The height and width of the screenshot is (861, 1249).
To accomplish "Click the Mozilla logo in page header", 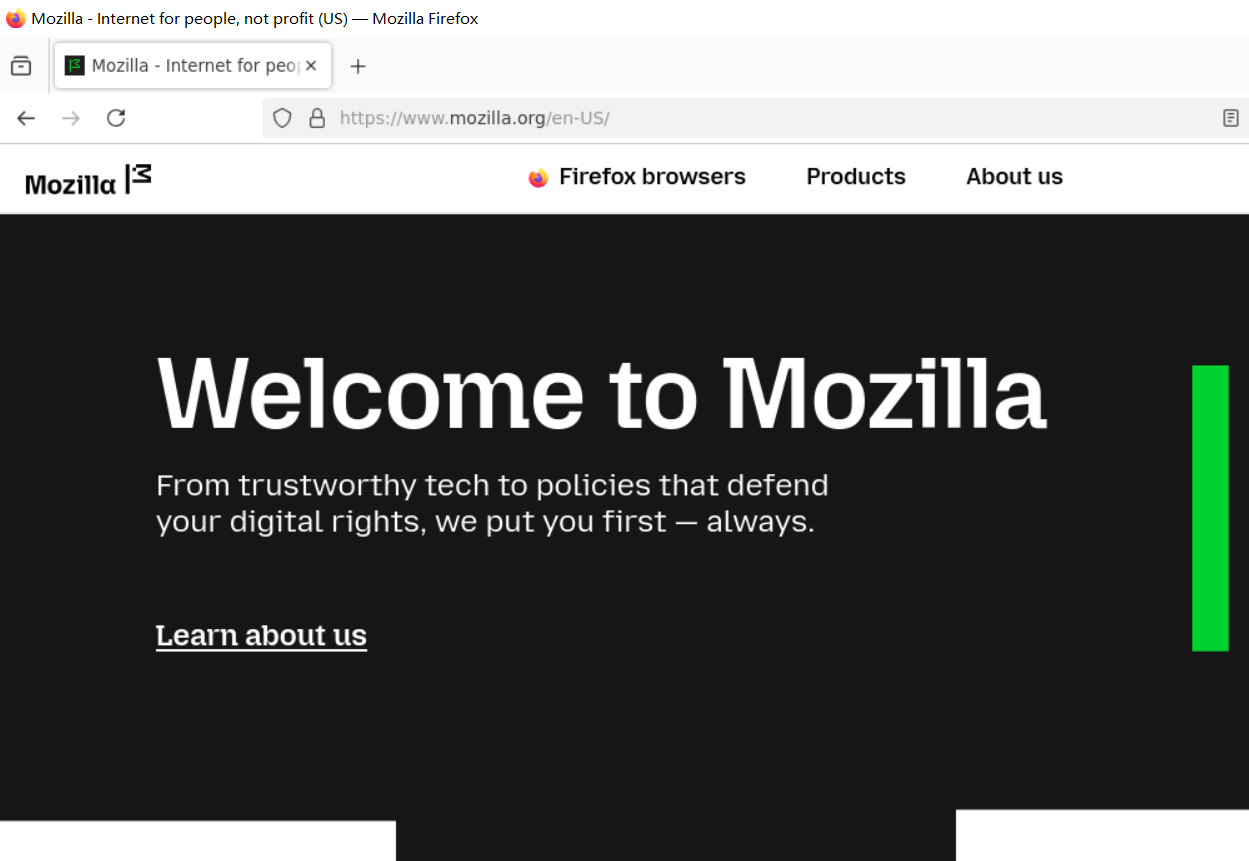I will 88,180.
